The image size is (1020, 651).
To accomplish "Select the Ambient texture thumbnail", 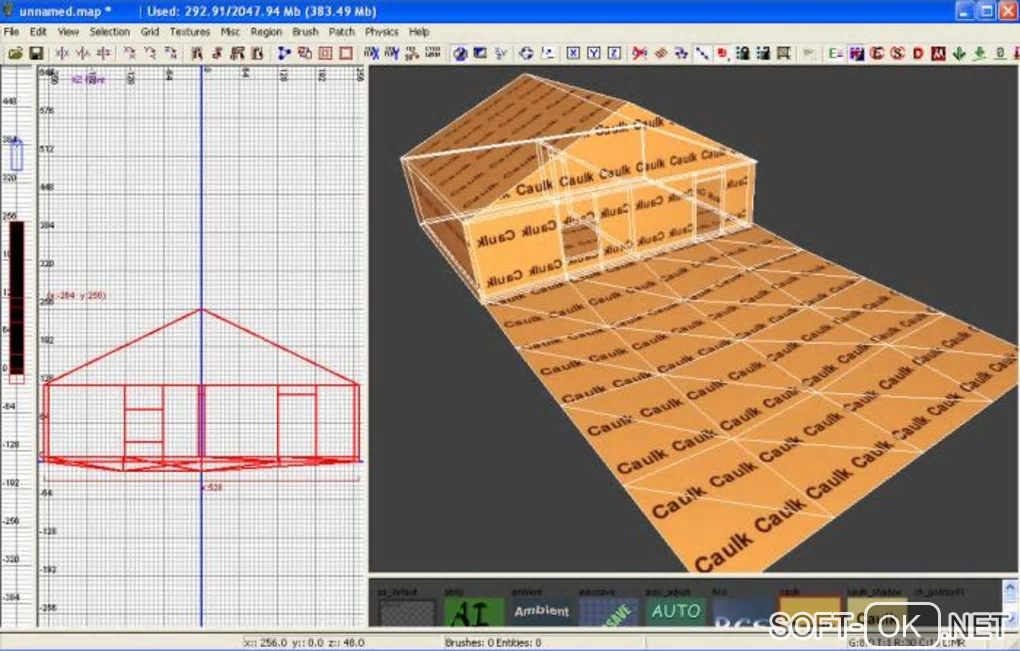I will tap(541, 612).
